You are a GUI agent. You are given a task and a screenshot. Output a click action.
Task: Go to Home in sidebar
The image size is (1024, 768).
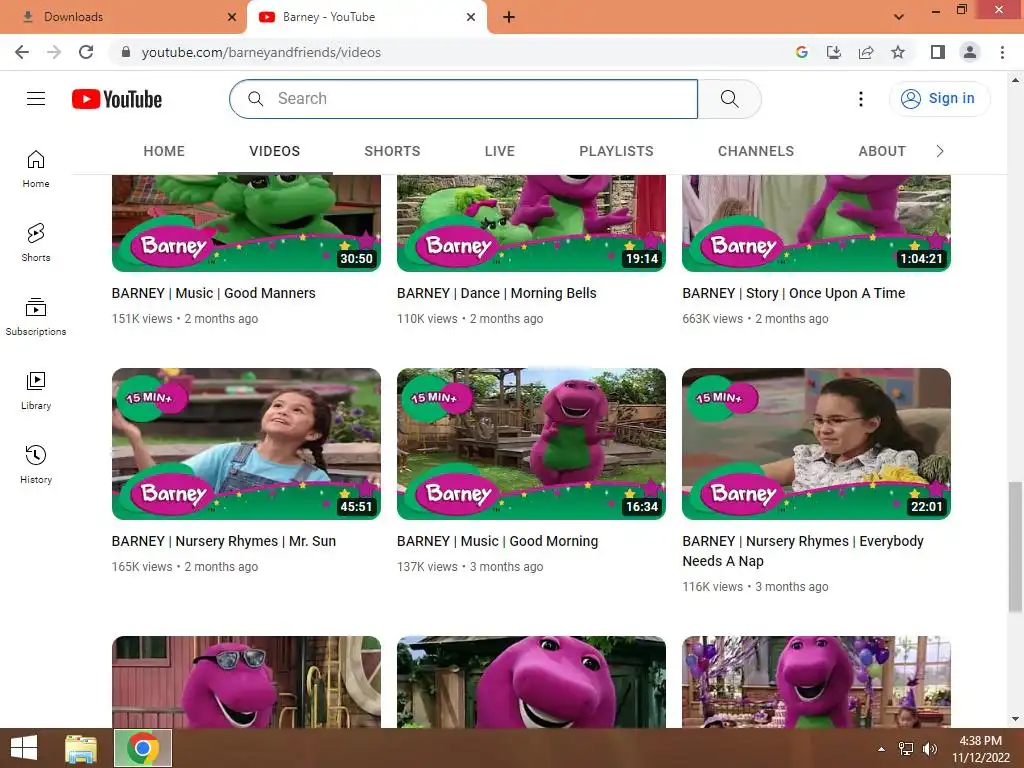tap(36, 168)
